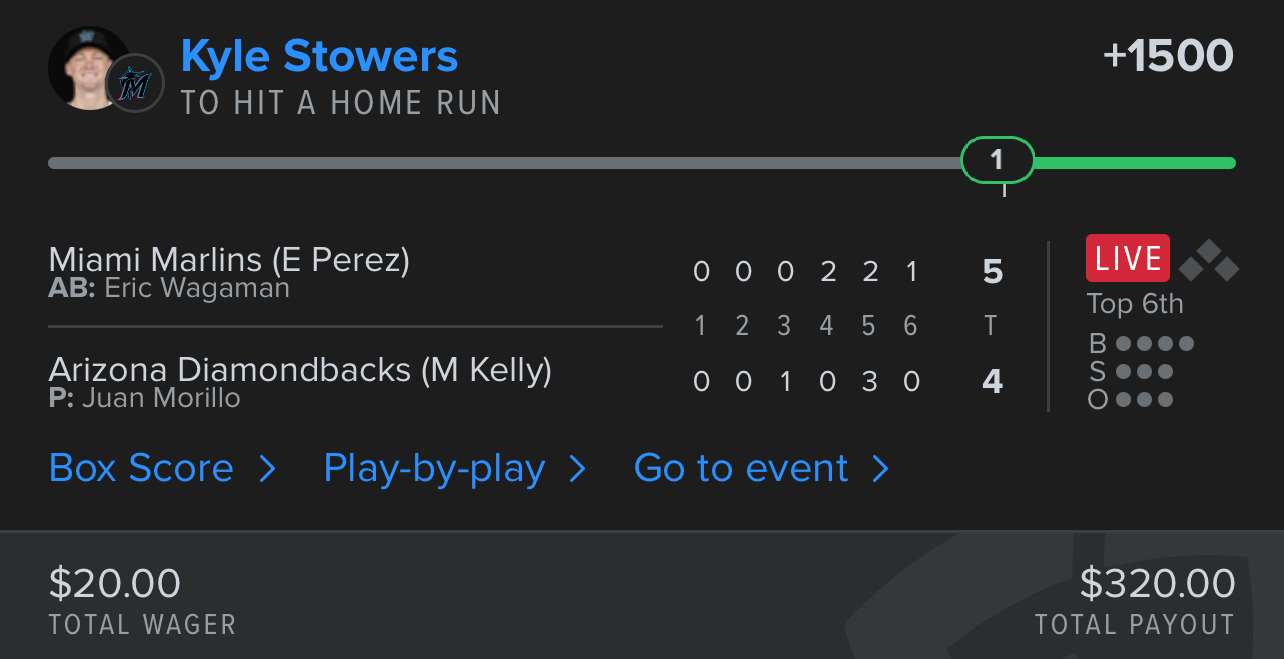The width and height of the screenshot is (1284, 659).
Task: Click the Kyle Stowers player name
Action: (x=319, y=56)
